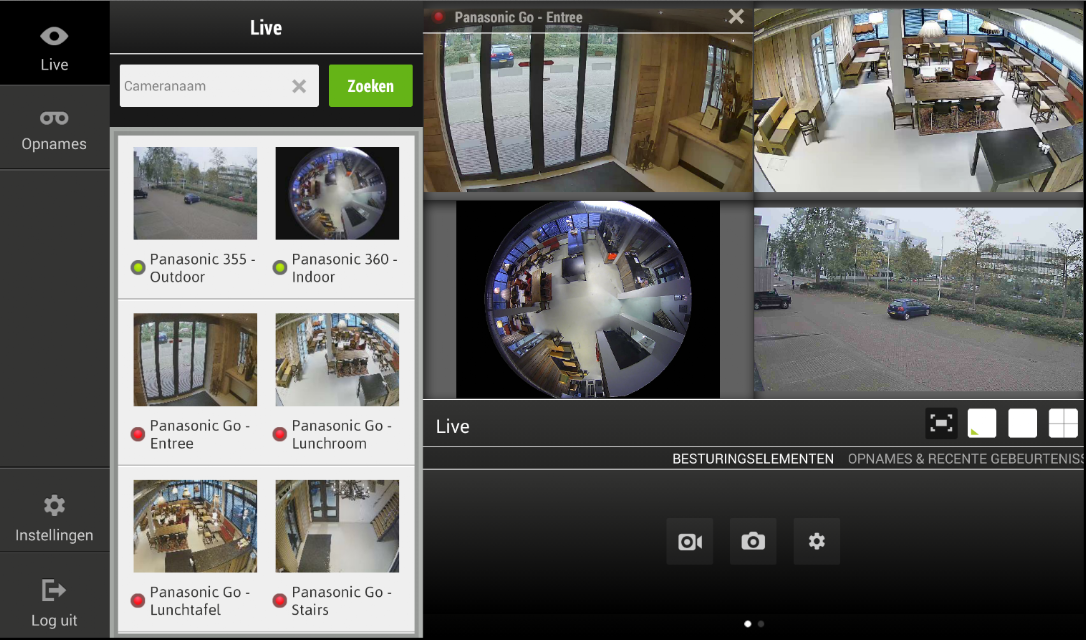This screenshot has width=1086, height=640.
Task: Select Panasonic 360 - Indoor thumbnail
Action: point(337,193)
